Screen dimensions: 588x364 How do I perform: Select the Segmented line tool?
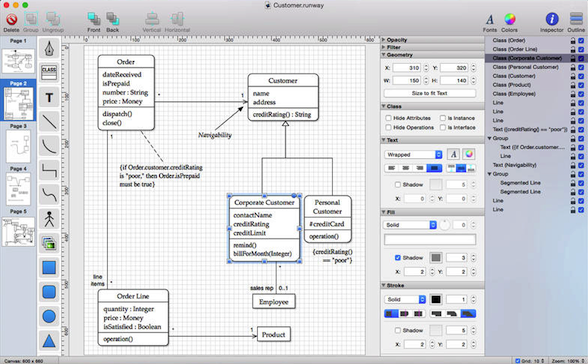49,171
